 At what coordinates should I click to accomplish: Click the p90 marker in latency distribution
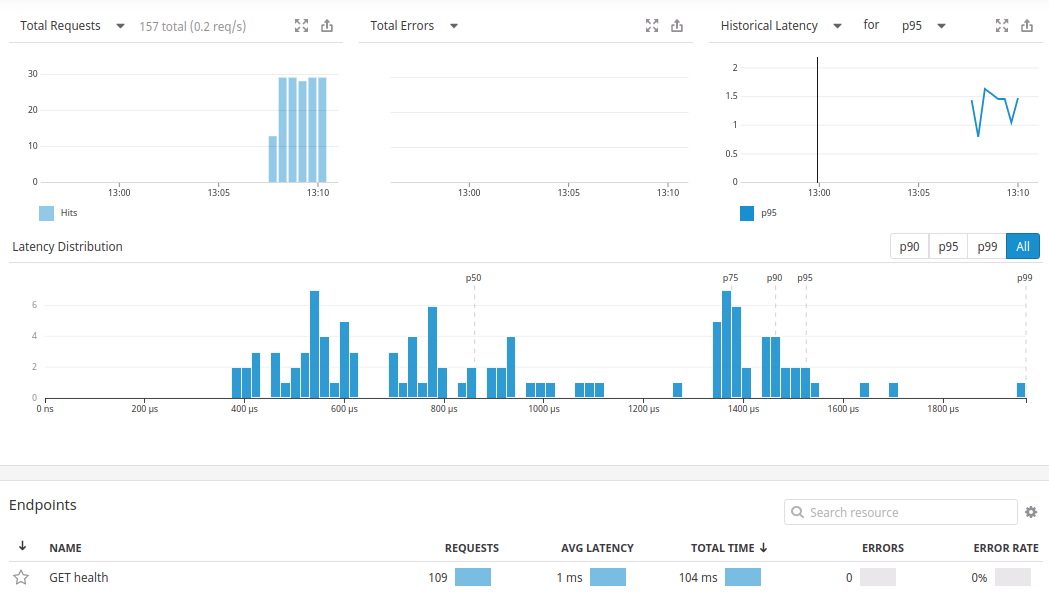pos(774,278)
